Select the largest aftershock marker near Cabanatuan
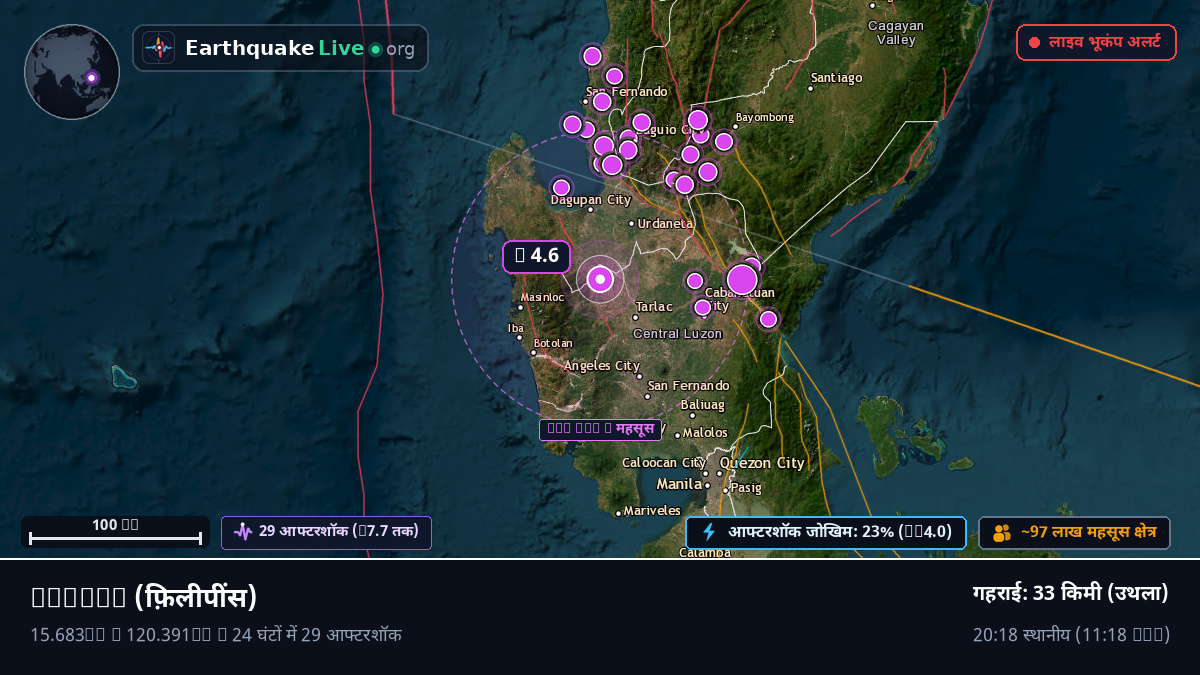 coord(742,279)
